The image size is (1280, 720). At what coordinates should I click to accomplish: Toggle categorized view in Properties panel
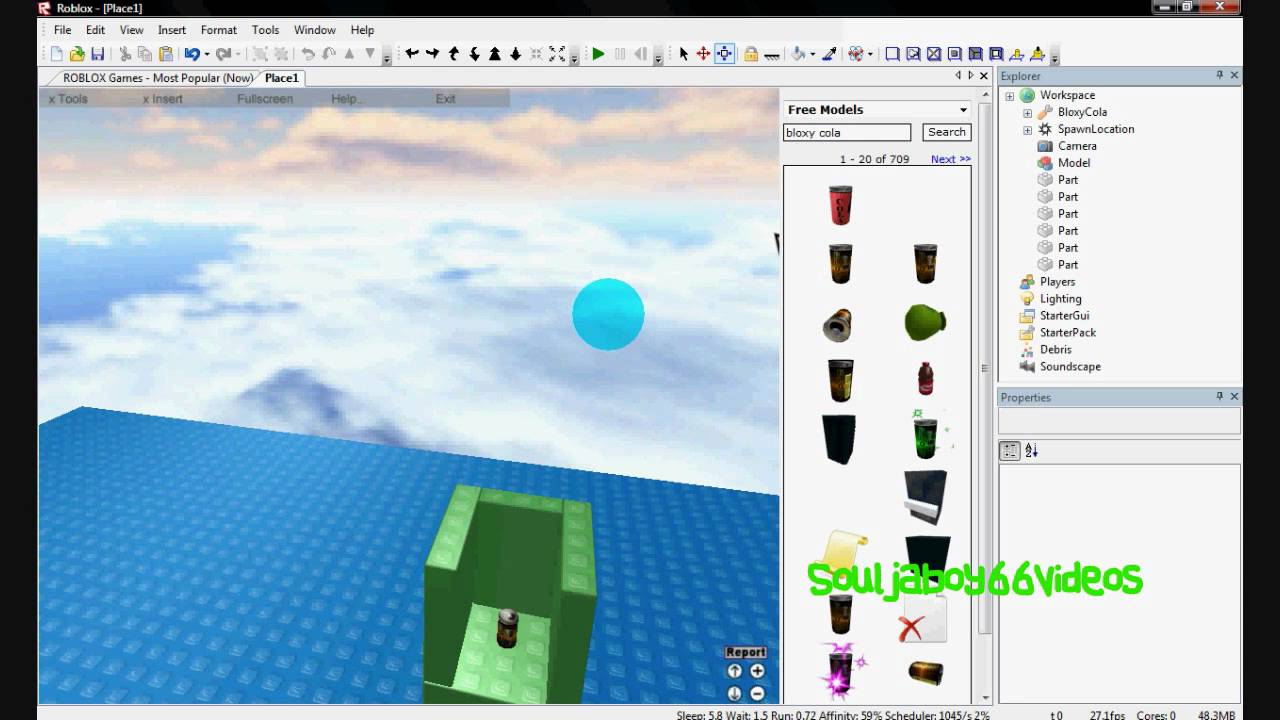point(1010,451)
